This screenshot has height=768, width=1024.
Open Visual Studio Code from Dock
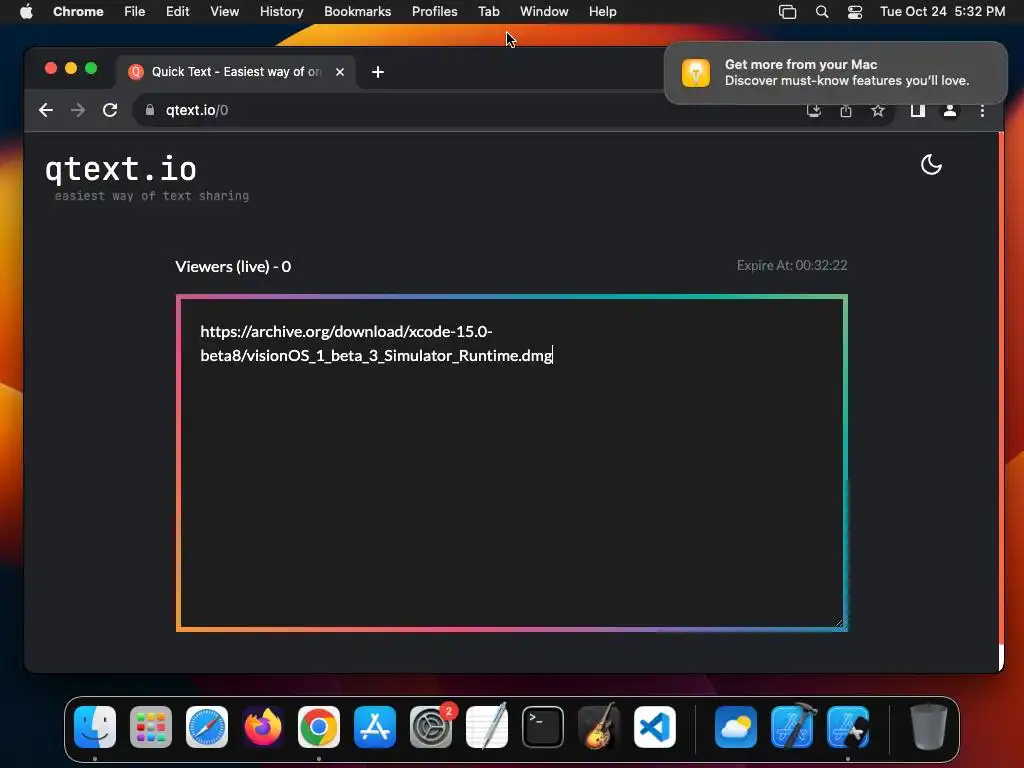coord(655,726)
